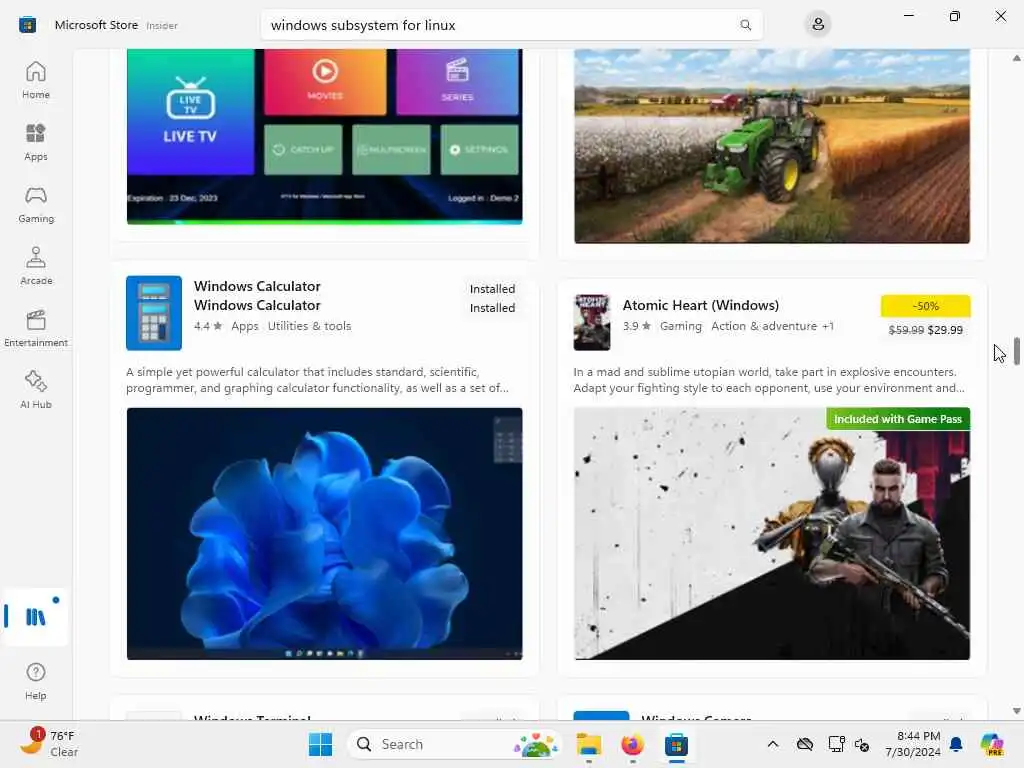The image size is (1024, 768).
Task: Open File Explorer from taskbar
Action: point(588,744)
